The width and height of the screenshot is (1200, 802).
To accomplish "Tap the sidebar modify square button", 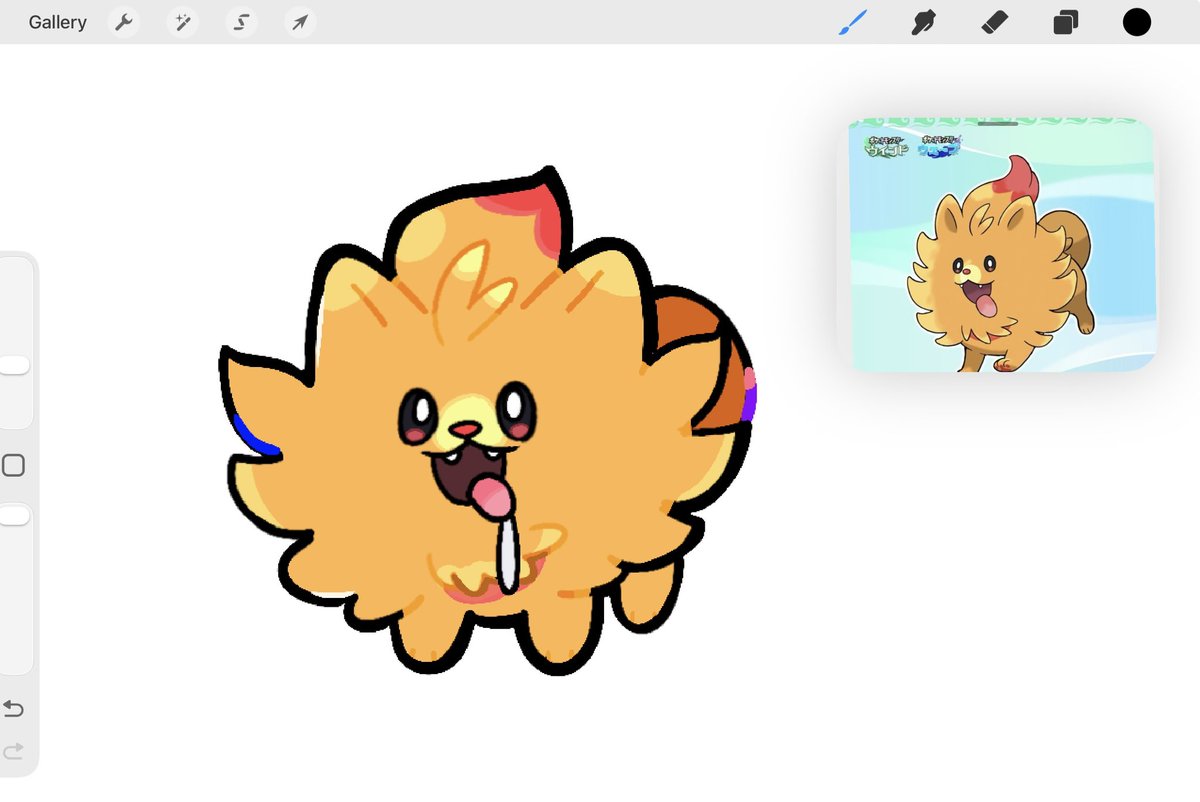I will (x=13, y=466).
